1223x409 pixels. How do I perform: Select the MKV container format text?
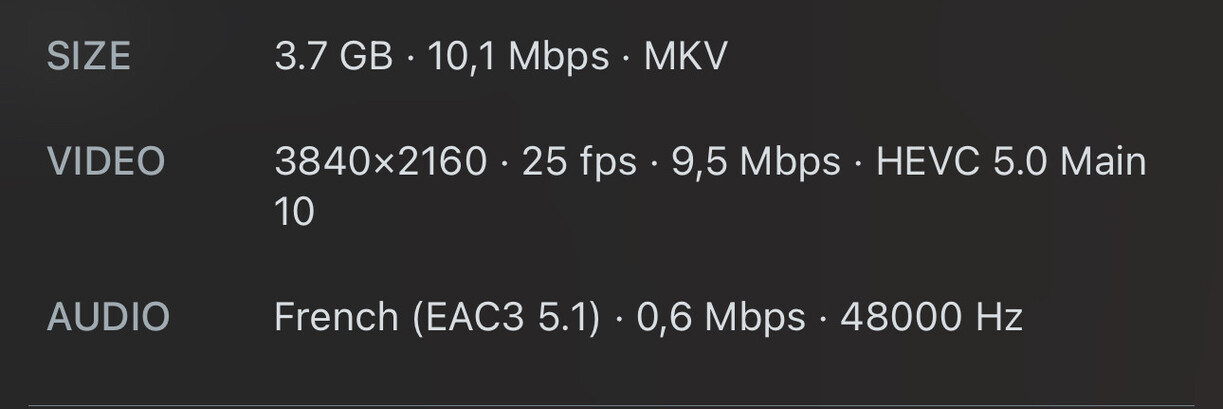point(685,57)
